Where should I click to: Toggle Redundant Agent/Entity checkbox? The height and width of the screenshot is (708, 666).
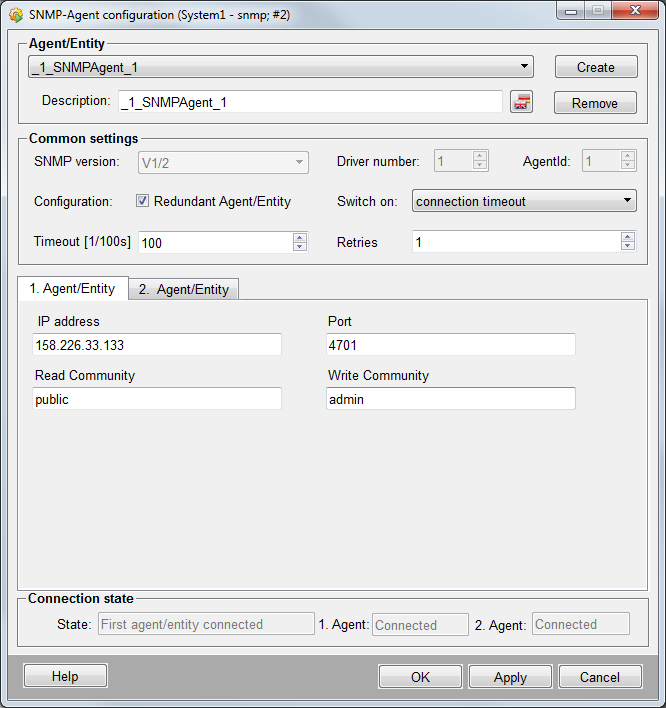143,201
